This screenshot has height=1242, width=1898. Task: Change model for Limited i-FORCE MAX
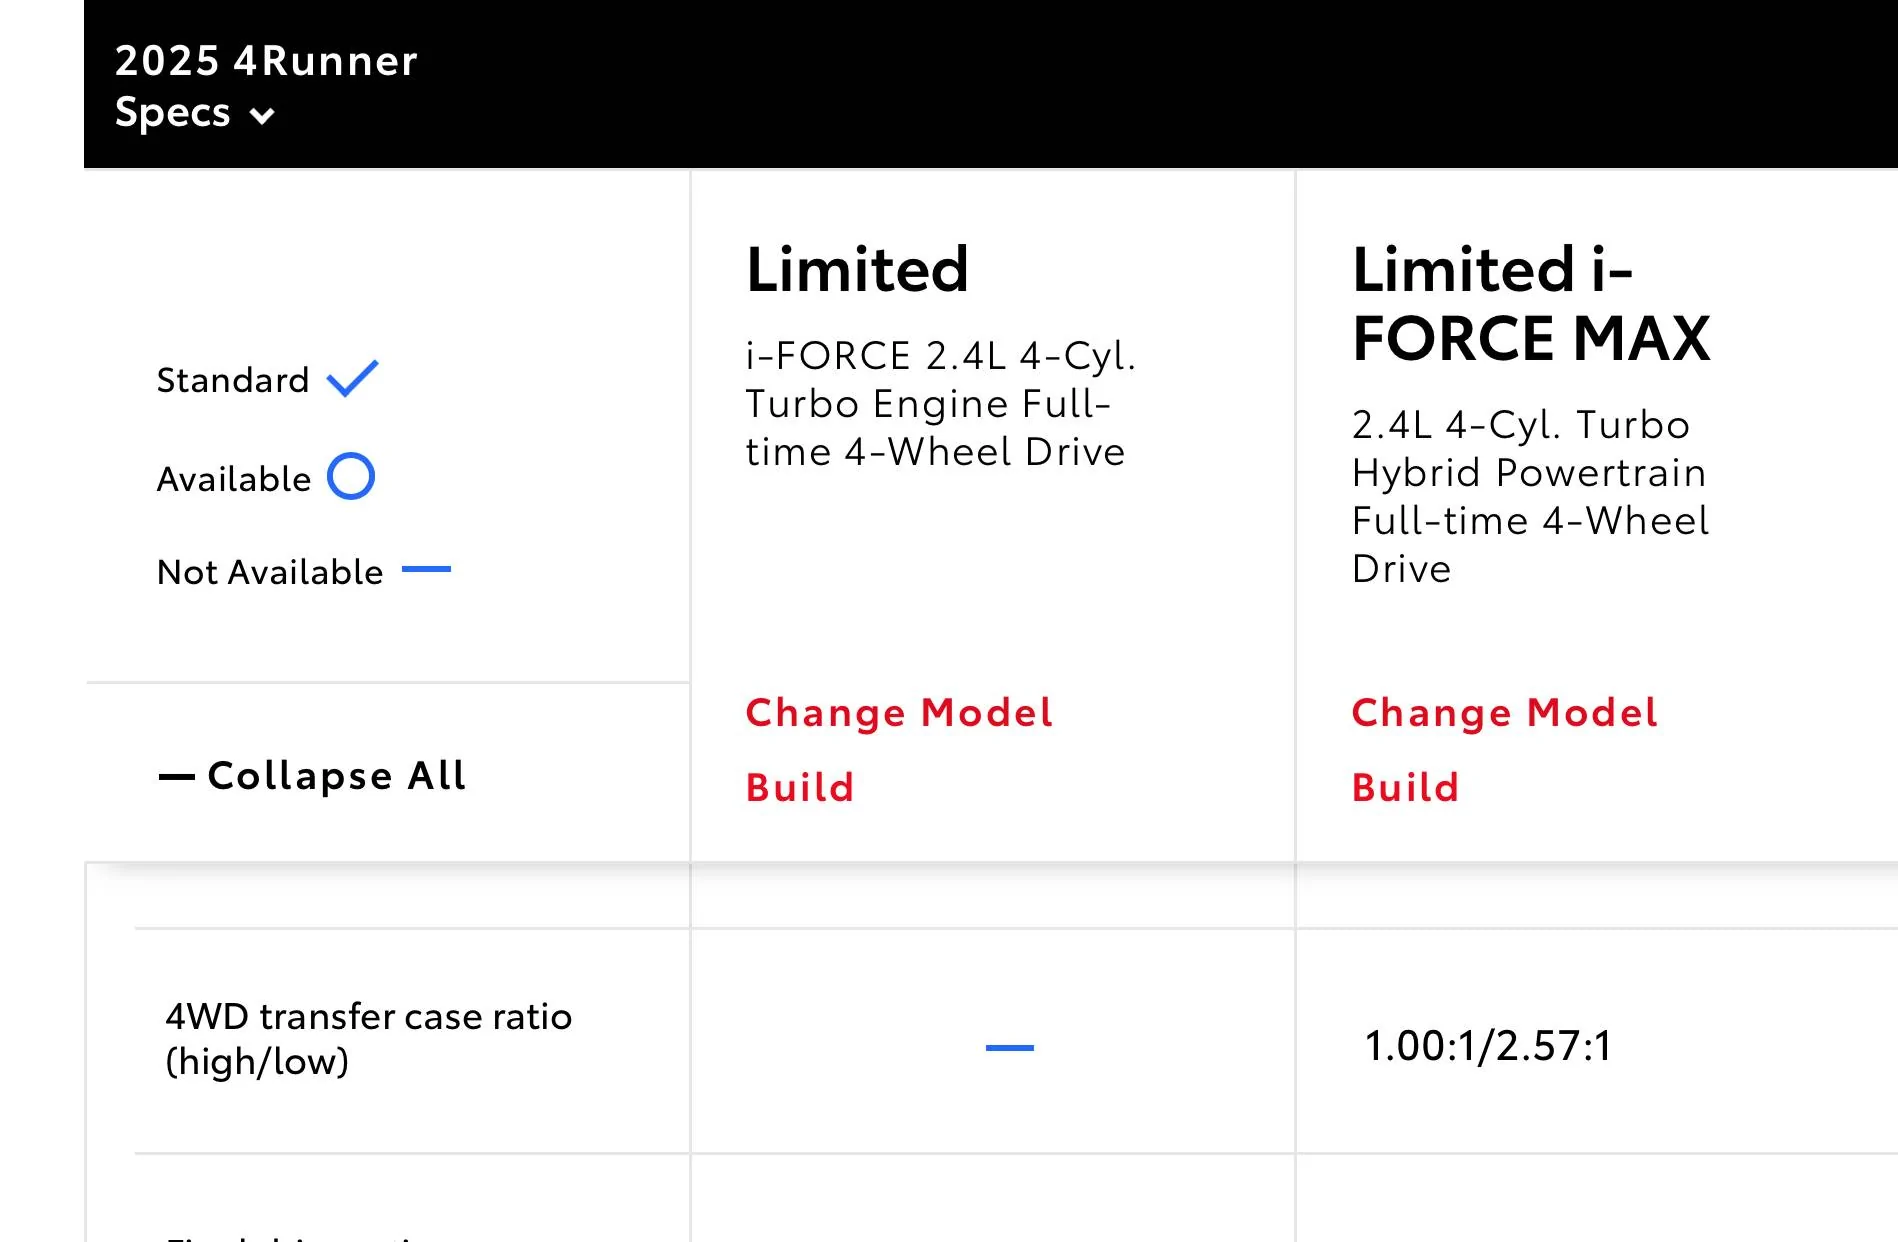point(1505,713)
